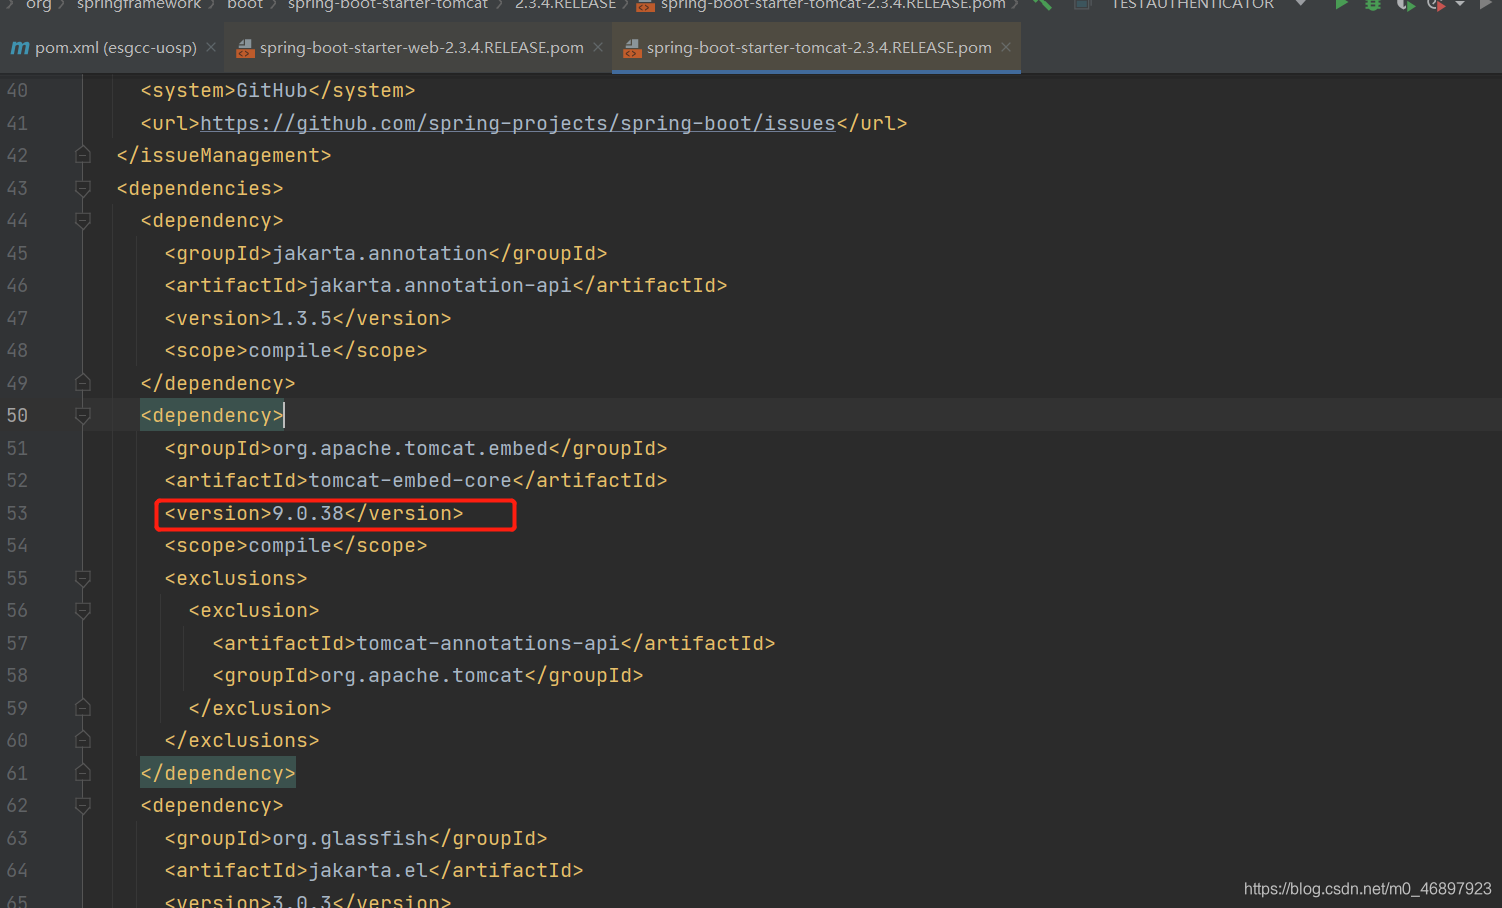
Task: Click line number 41 in gutter
Action: [17, 123]
